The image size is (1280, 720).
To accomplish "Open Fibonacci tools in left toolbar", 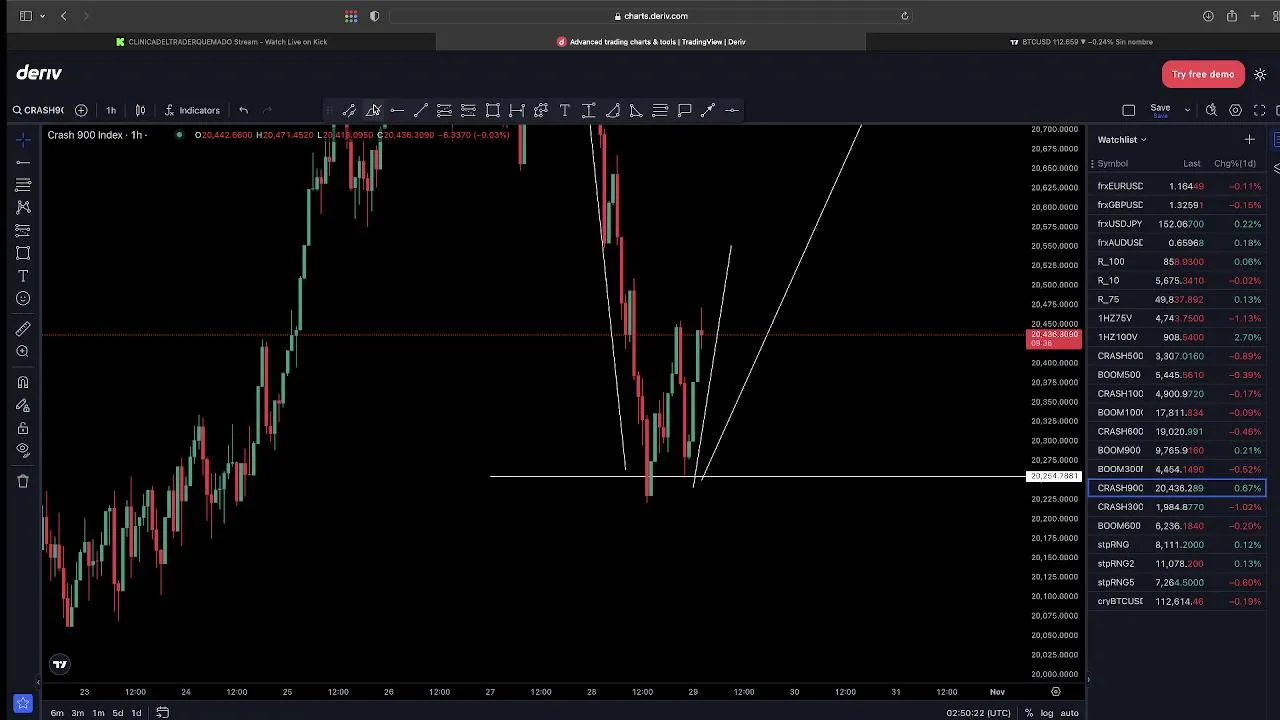I will [x=23, y=185].
